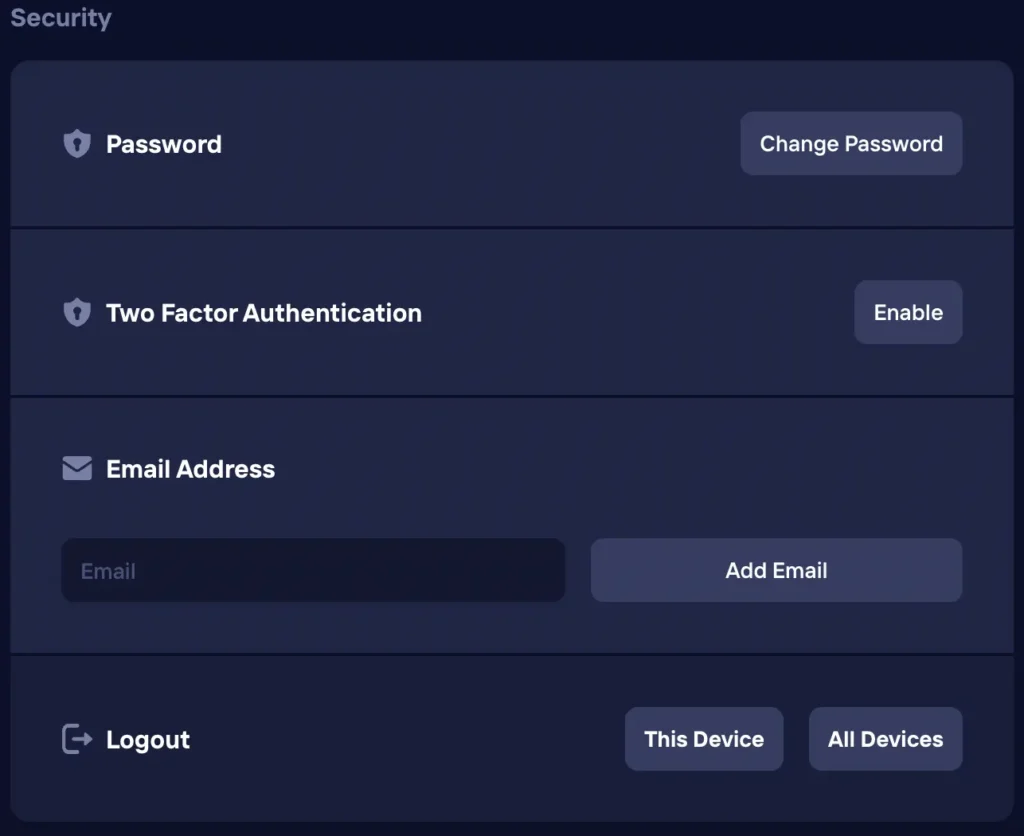Click the Logout arrow icon

(x=77, y=739)
